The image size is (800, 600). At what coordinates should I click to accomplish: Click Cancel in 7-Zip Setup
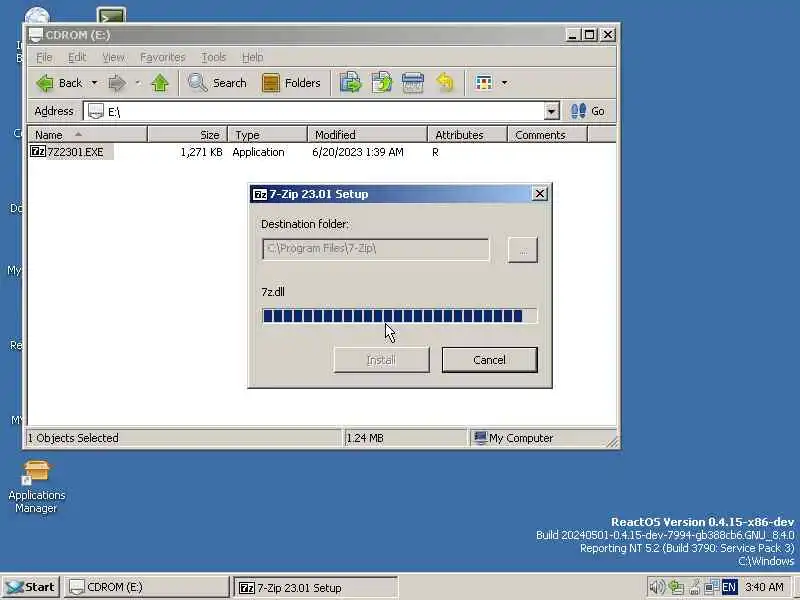tap(489, 360)
